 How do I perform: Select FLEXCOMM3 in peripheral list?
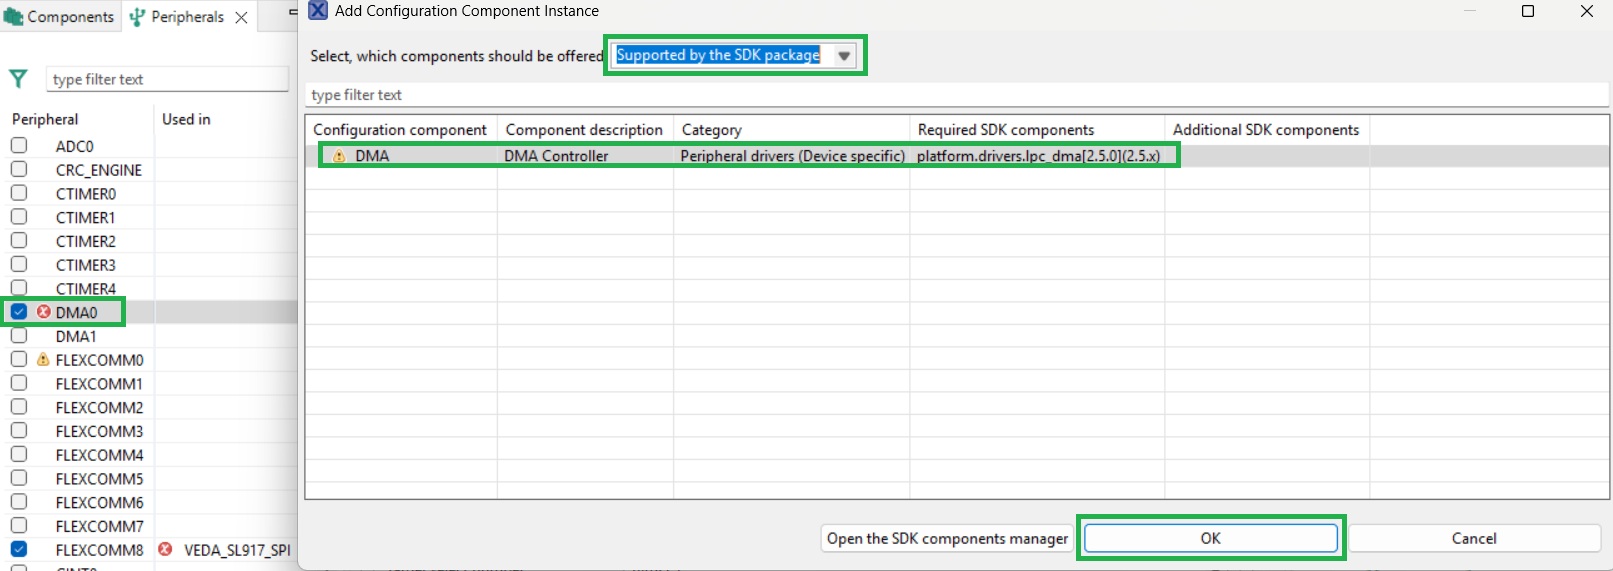99,431
